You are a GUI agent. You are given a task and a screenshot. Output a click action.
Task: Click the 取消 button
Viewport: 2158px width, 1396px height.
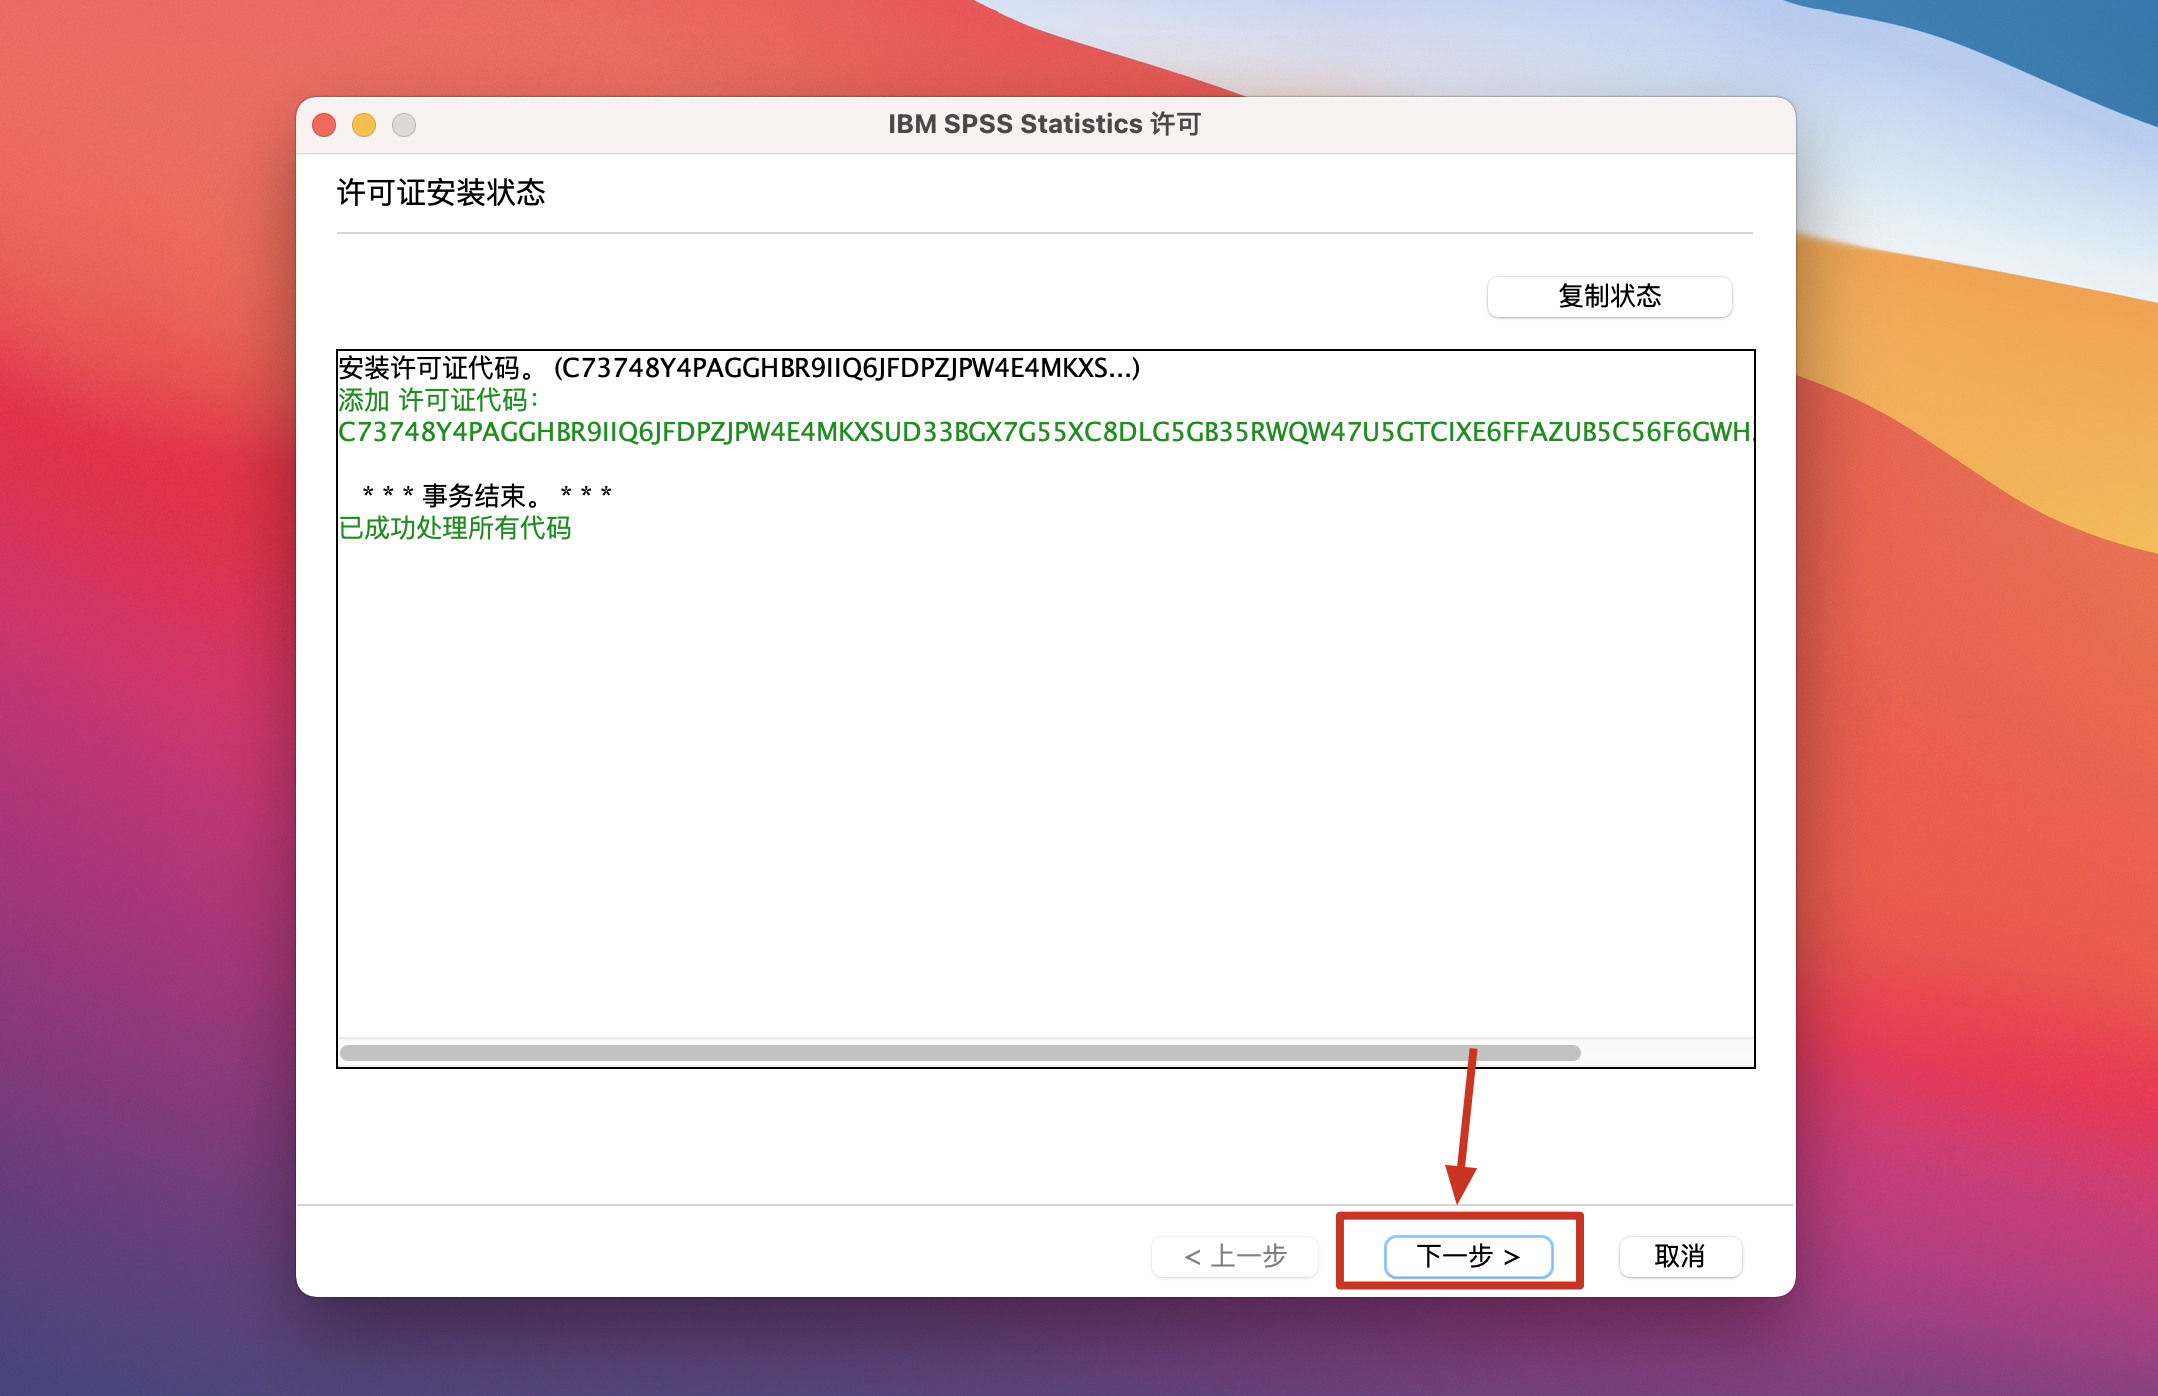pos(1679,1256)
